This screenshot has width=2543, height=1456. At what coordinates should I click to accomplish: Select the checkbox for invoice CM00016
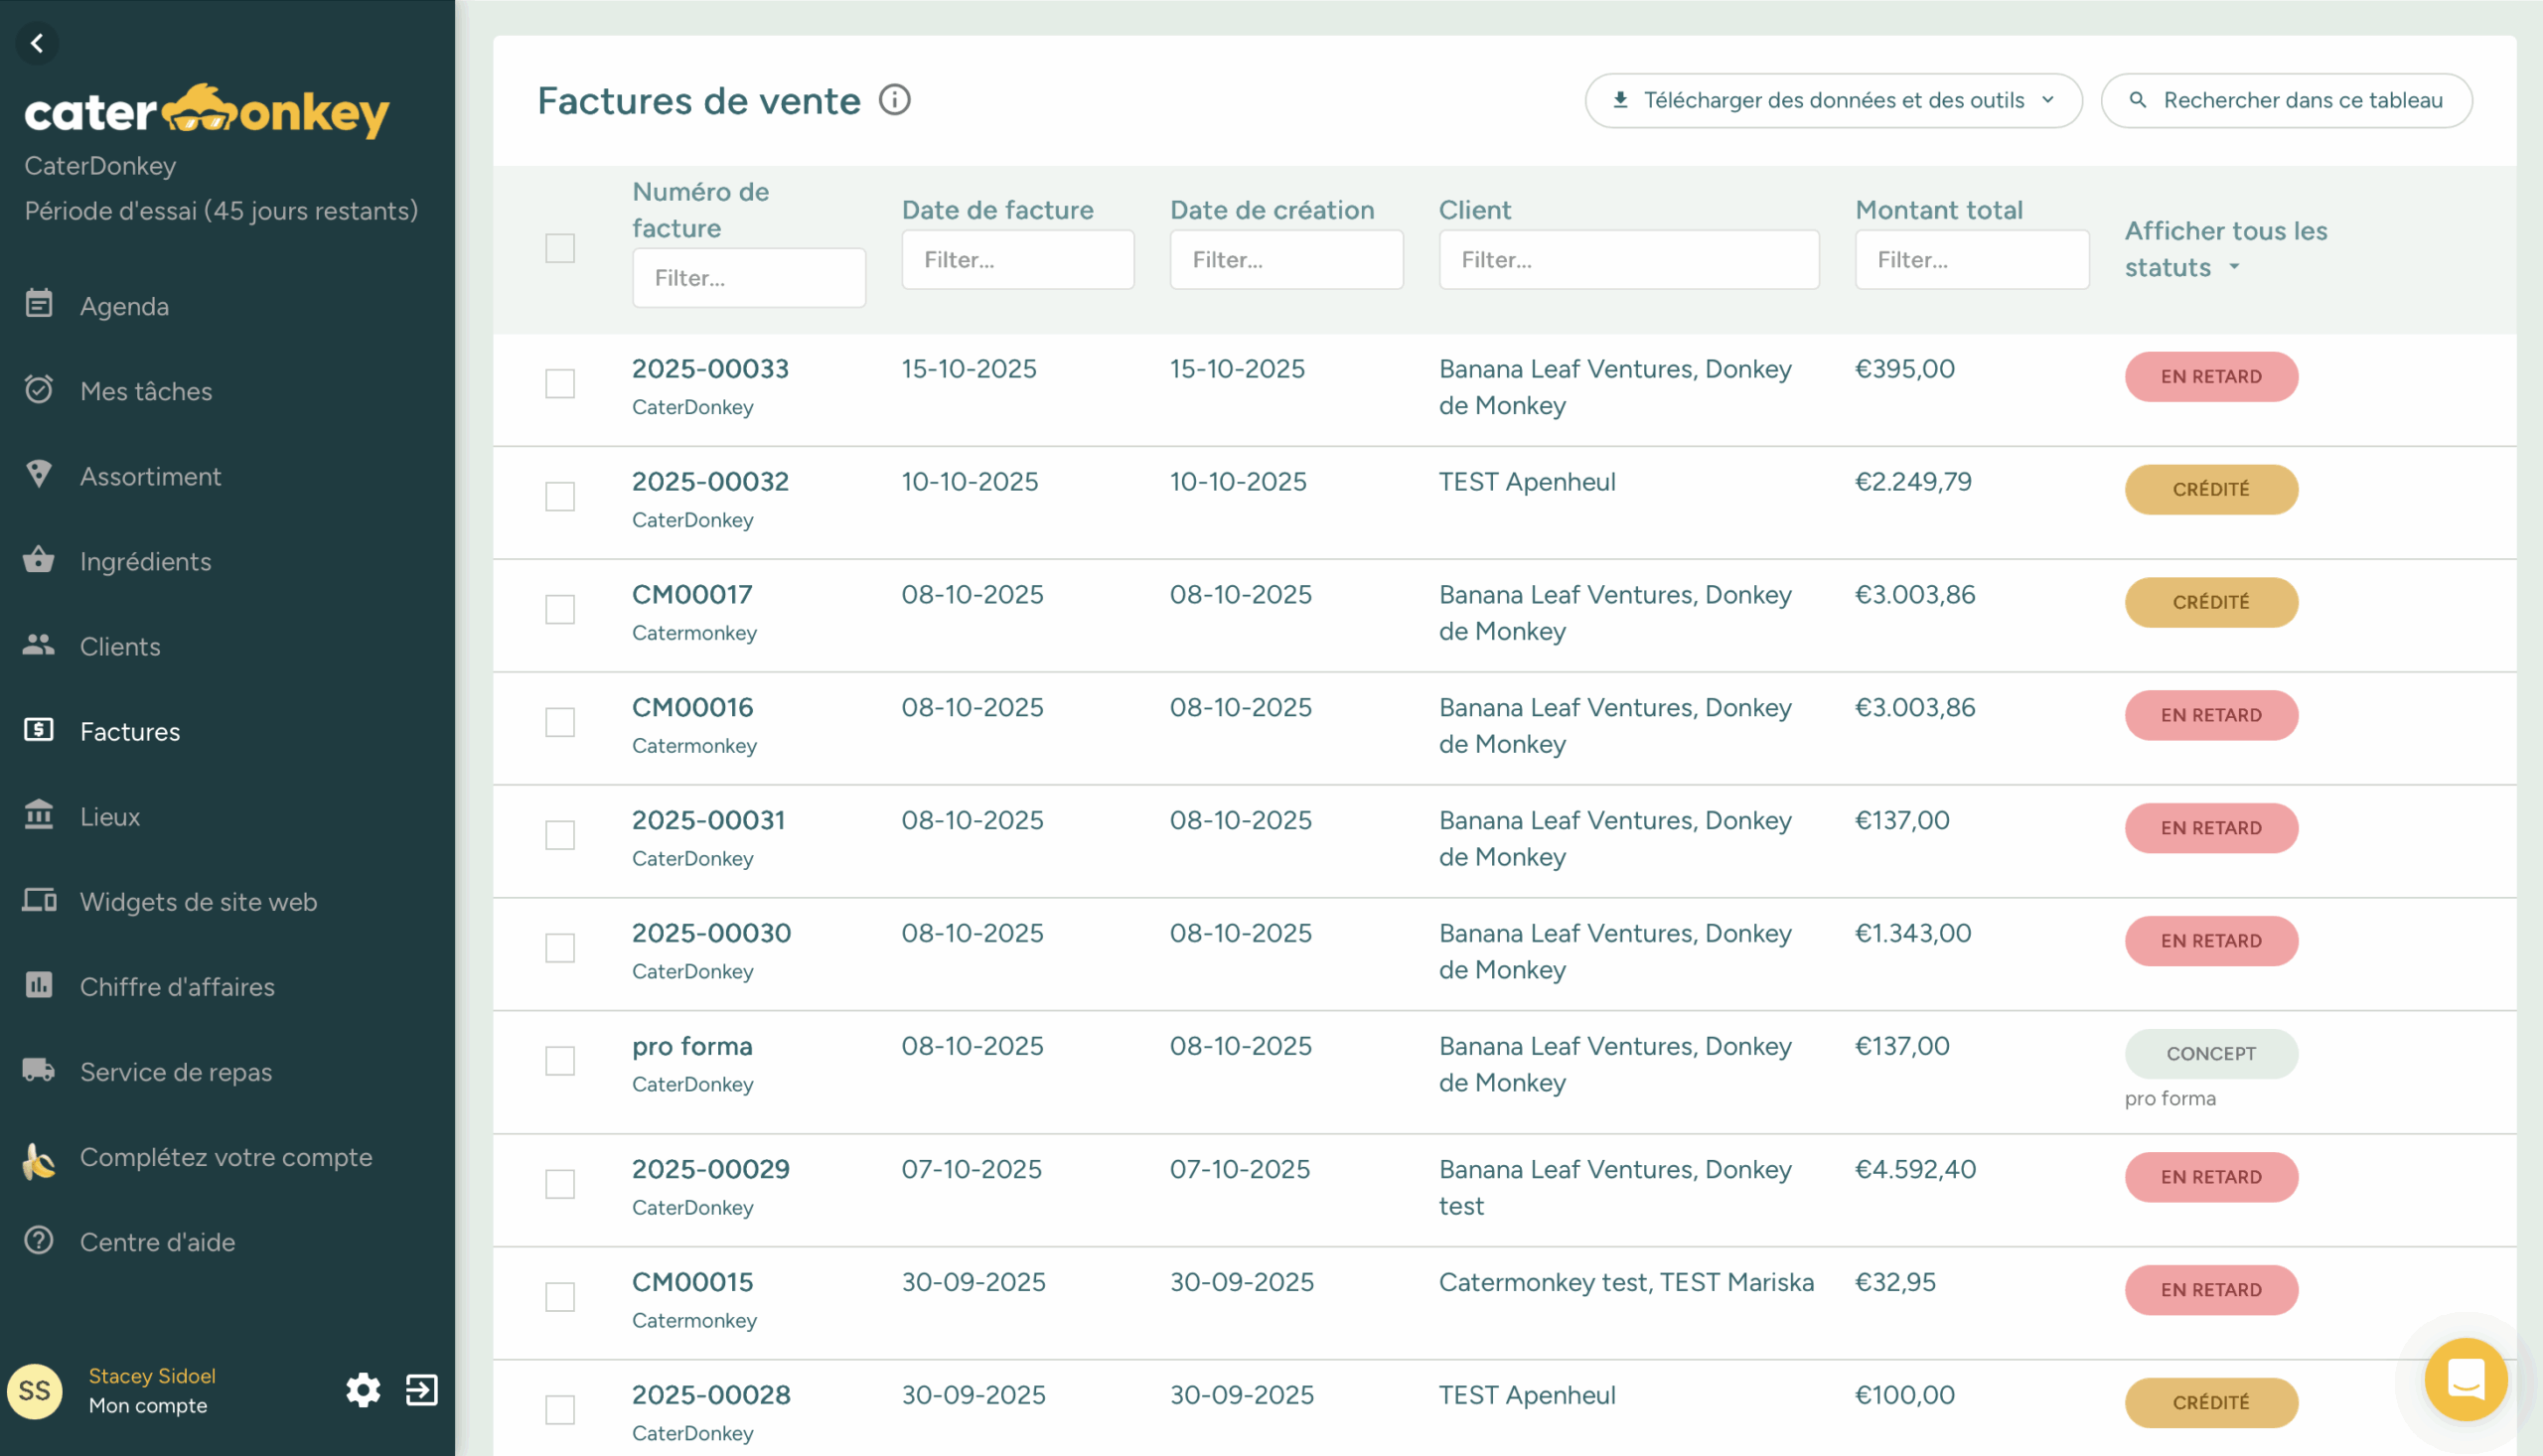point(560,722)
